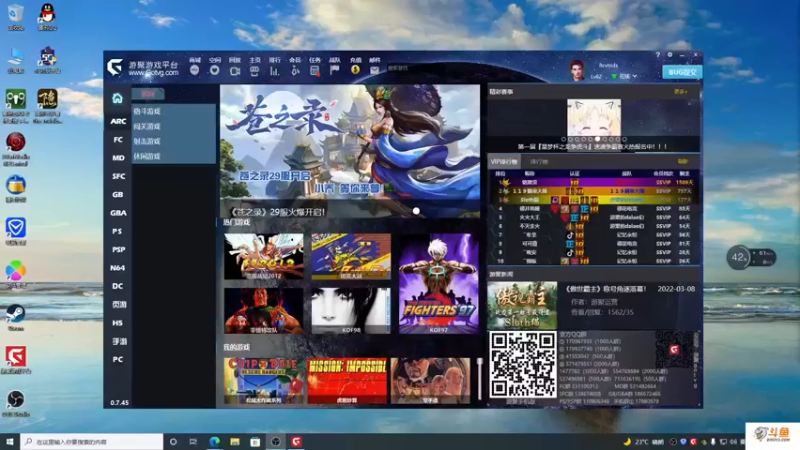Select the SFC platform tab

118,177
